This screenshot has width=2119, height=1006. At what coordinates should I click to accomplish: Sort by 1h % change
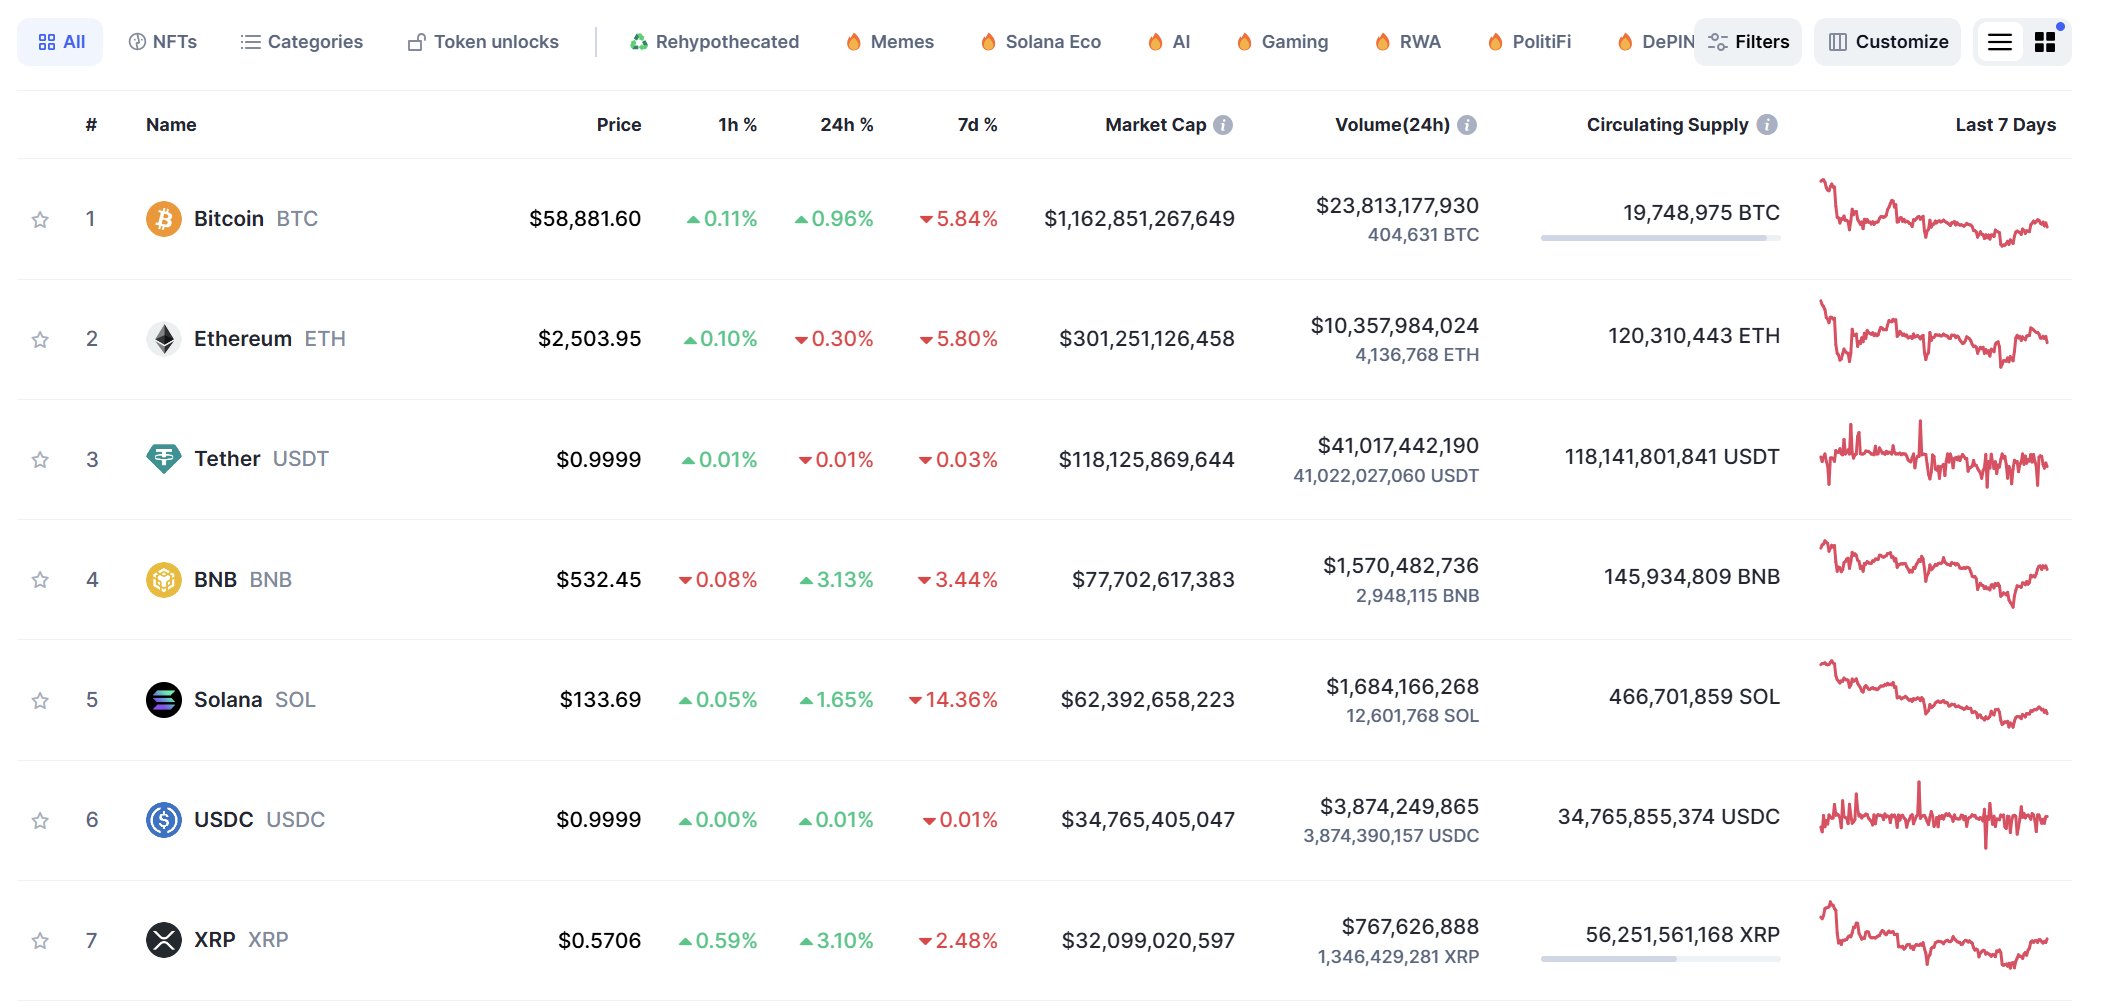737,125
